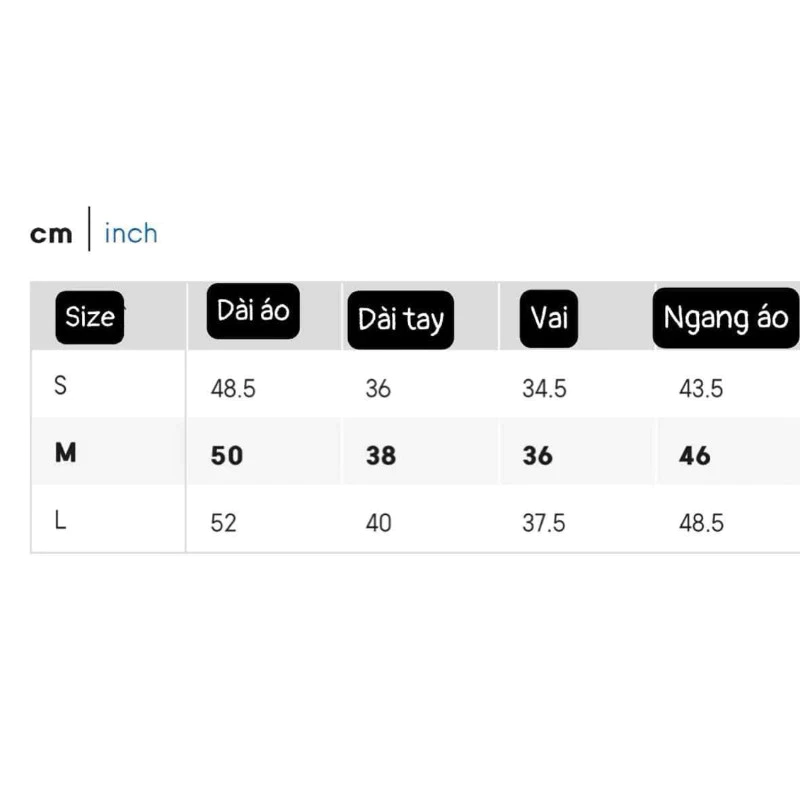800x800 pixels.
Task: Click the 34.5 shoulder value for size S
Action: click(x=544, y=388)
